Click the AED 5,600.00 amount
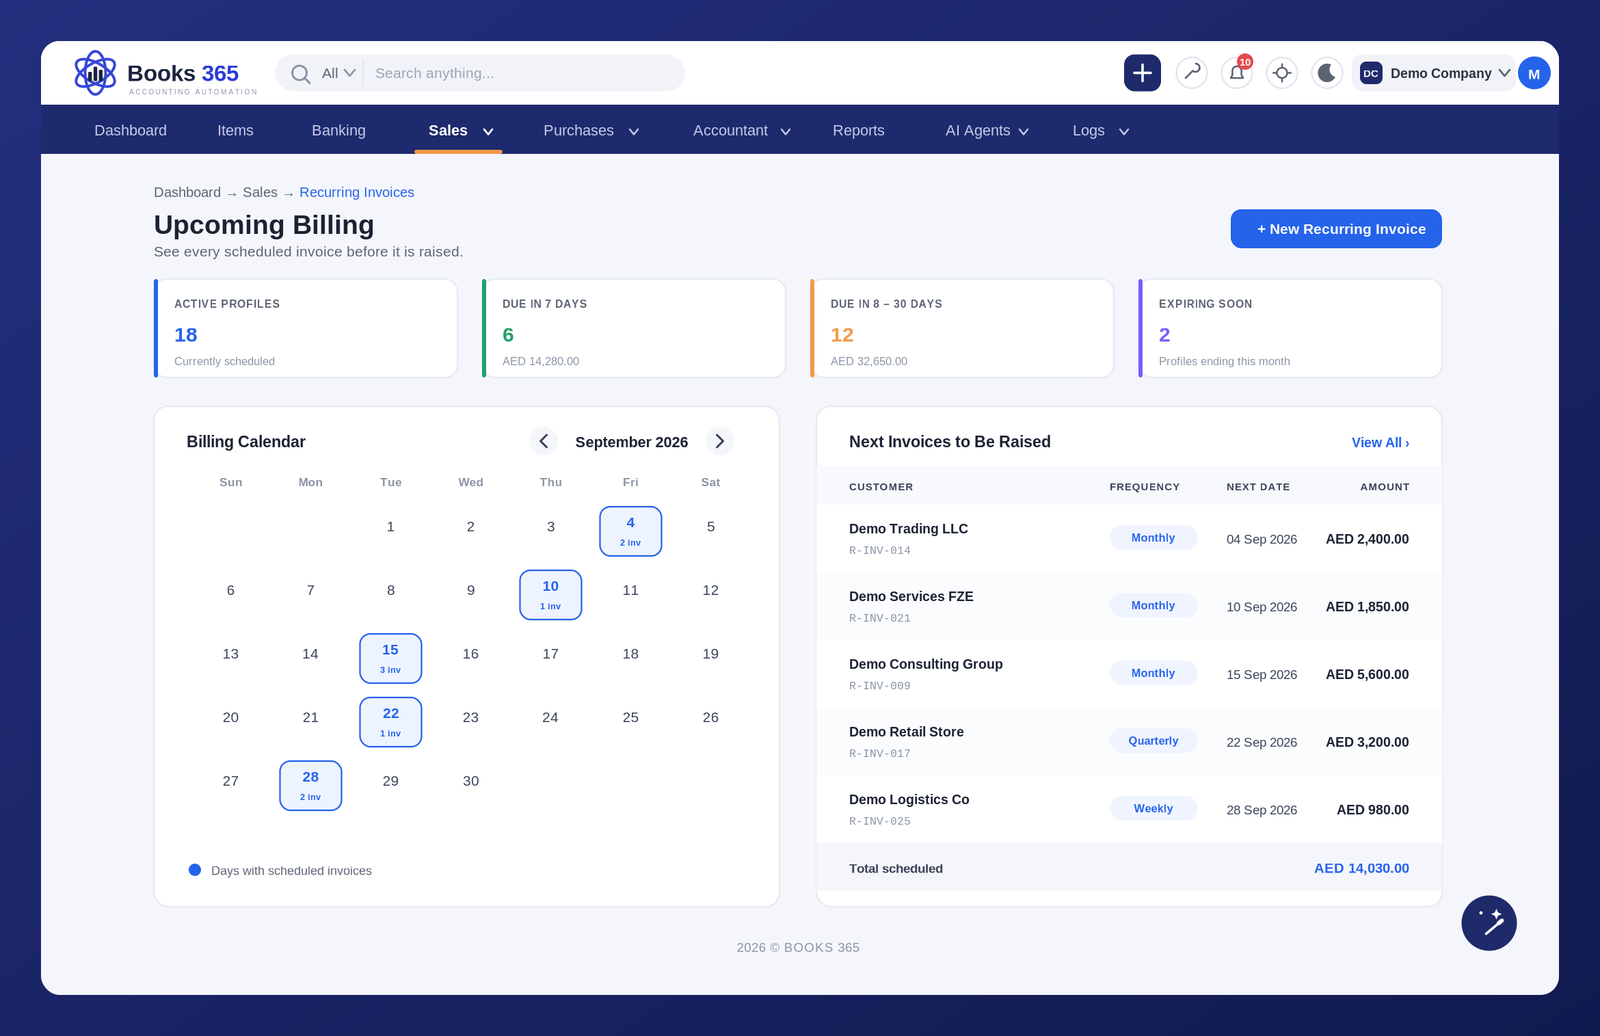This screenshot has height=1036, width=1600. (x=1367, y=674)
